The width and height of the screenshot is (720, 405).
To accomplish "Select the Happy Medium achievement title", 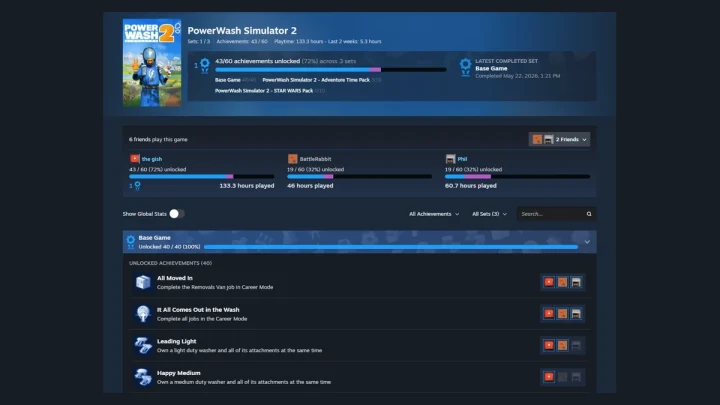I will pyautogui.click(x=179, y=373).
